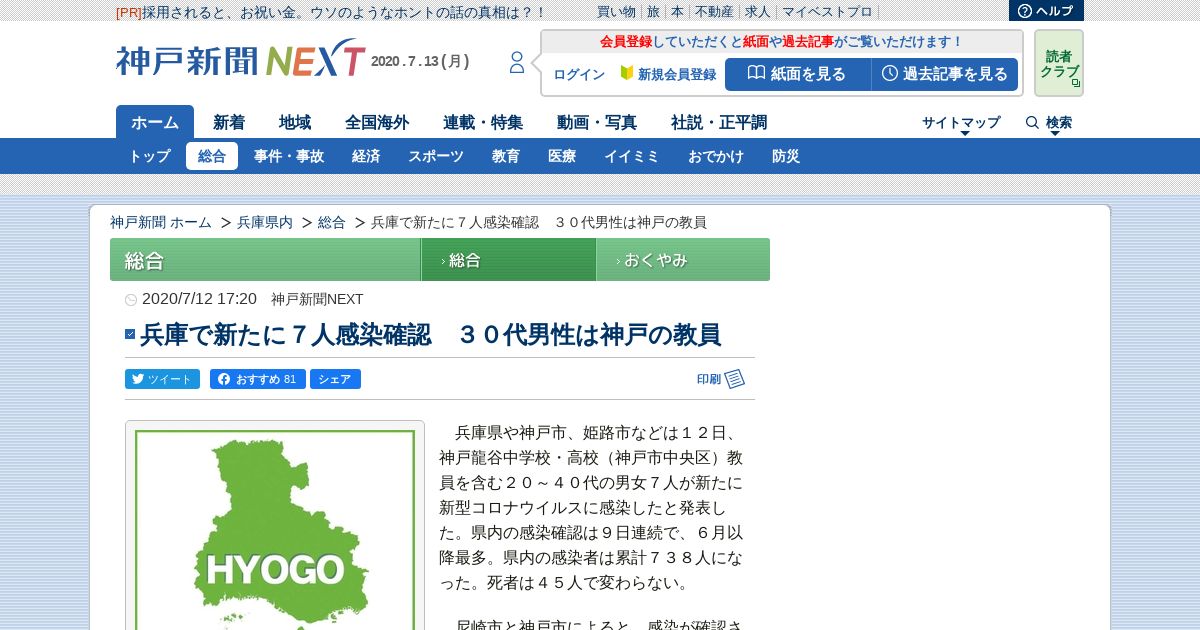Select the ホーム main tab

[155, 122]
